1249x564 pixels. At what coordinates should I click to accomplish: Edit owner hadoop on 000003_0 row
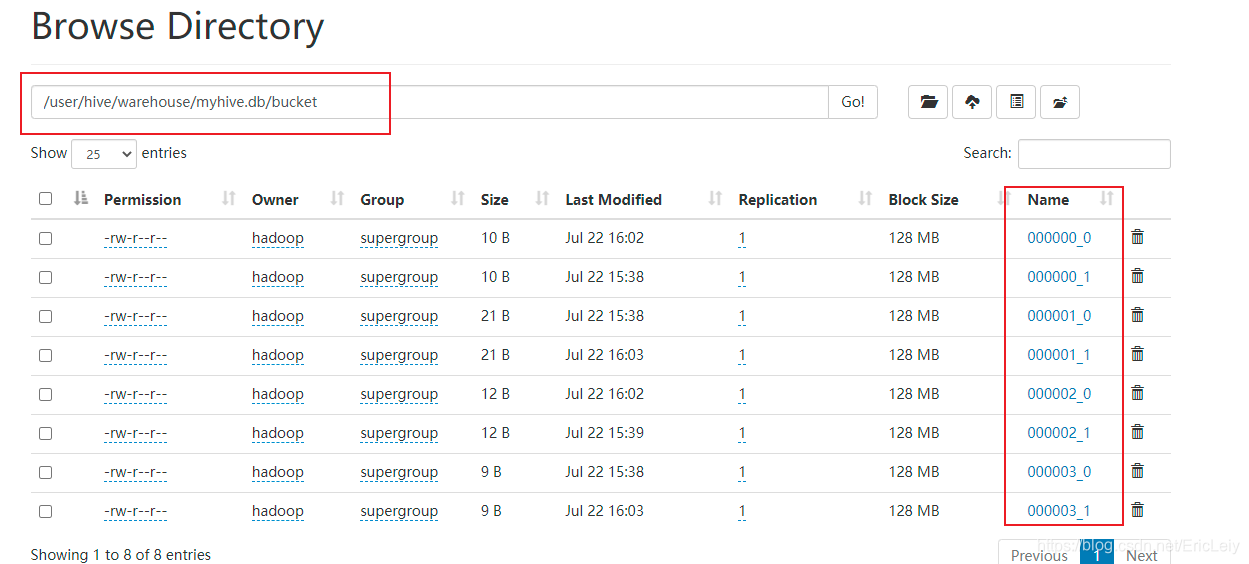coord(277,472)
